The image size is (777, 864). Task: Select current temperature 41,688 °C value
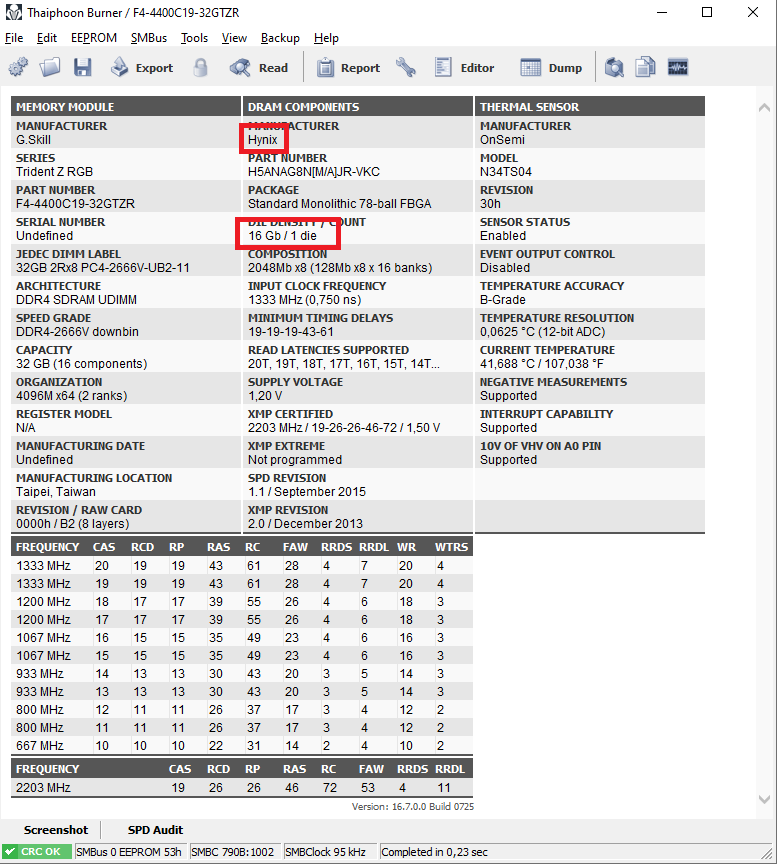[542, 364]
